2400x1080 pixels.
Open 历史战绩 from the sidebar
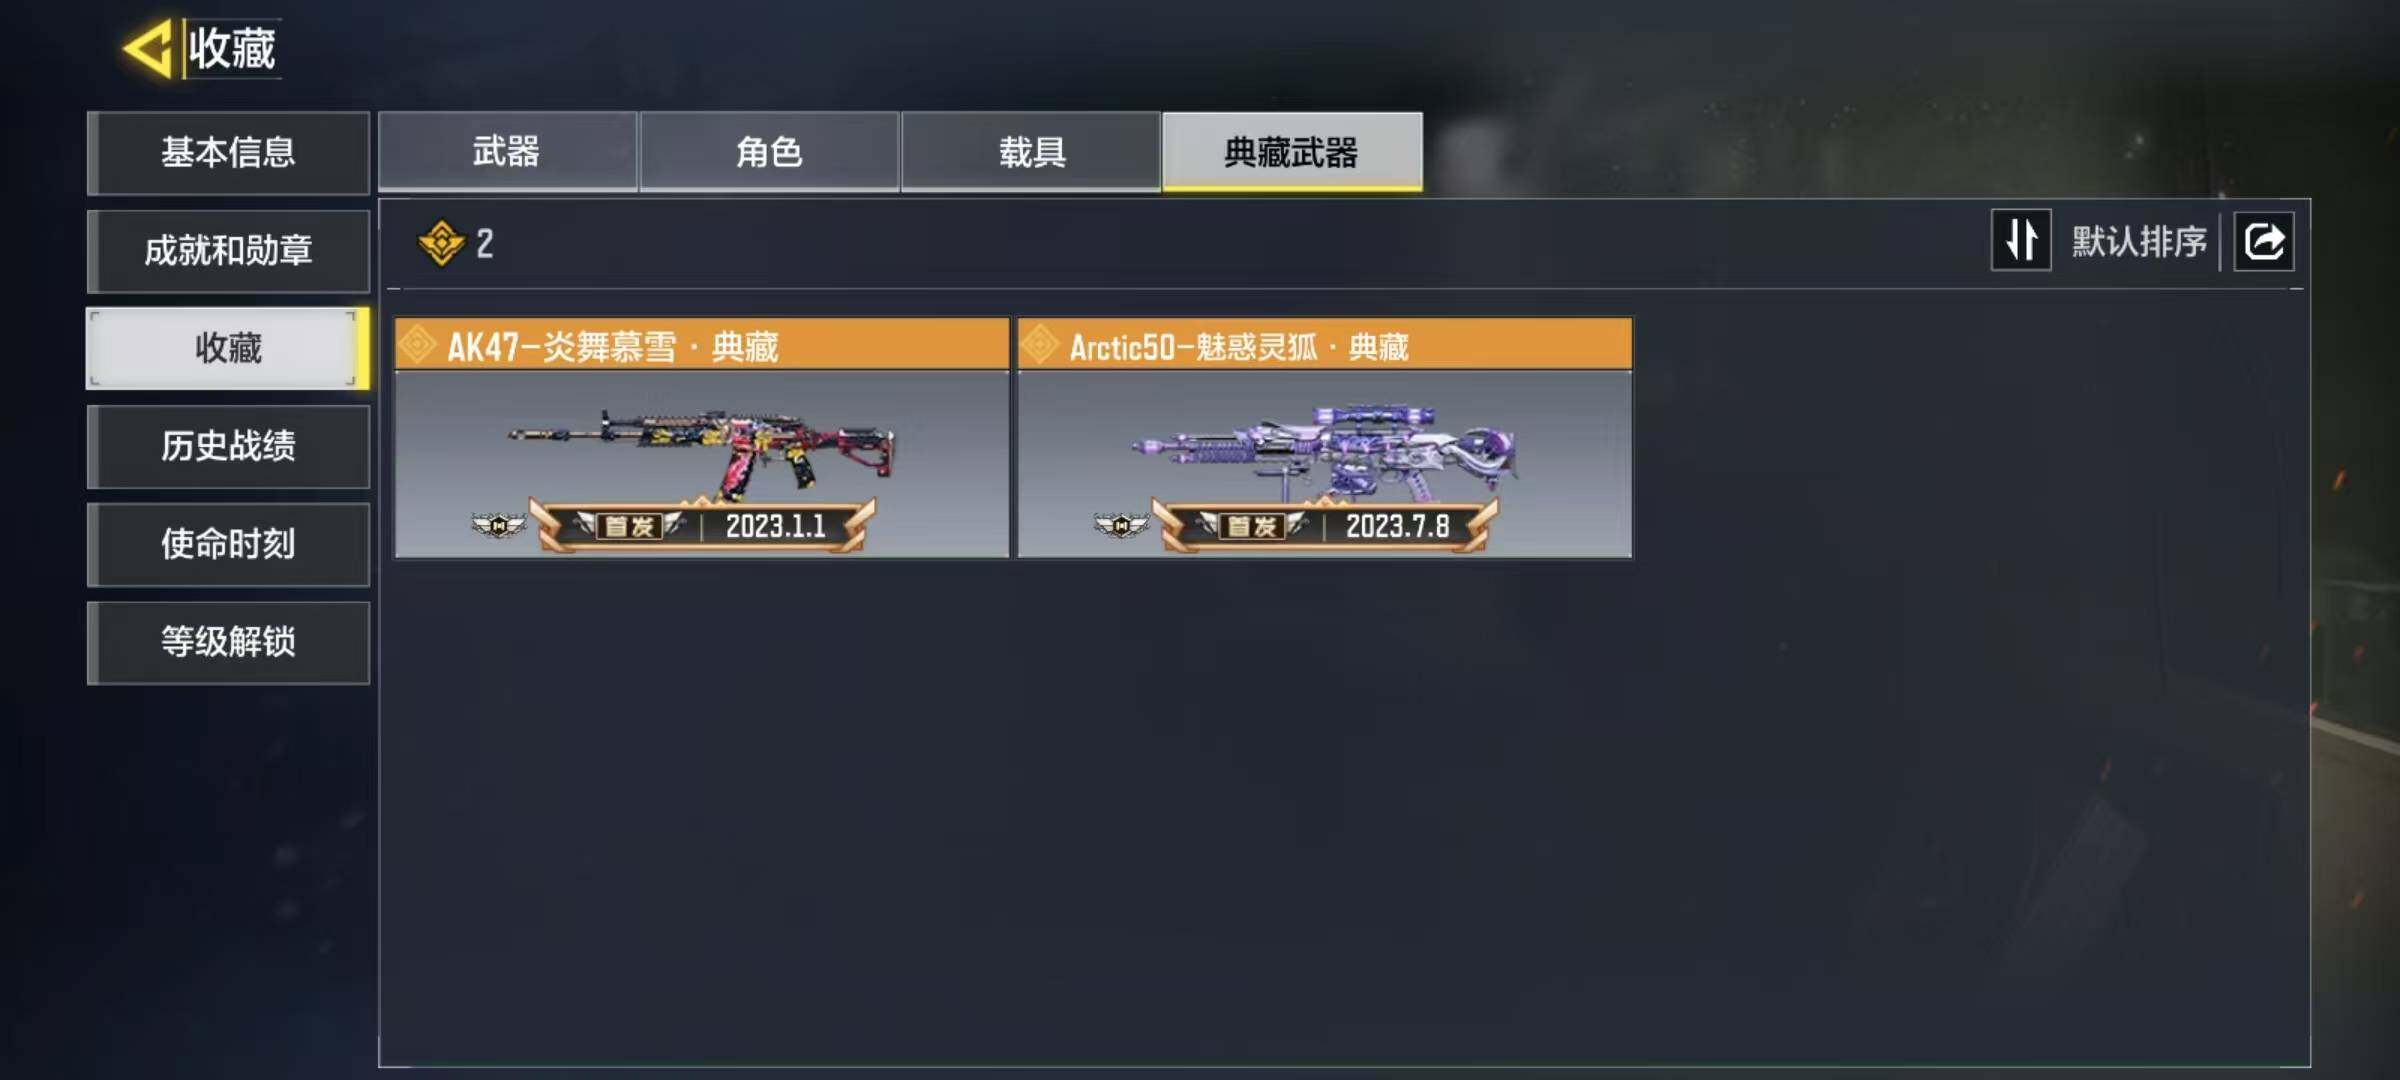(x=228, y=446)
